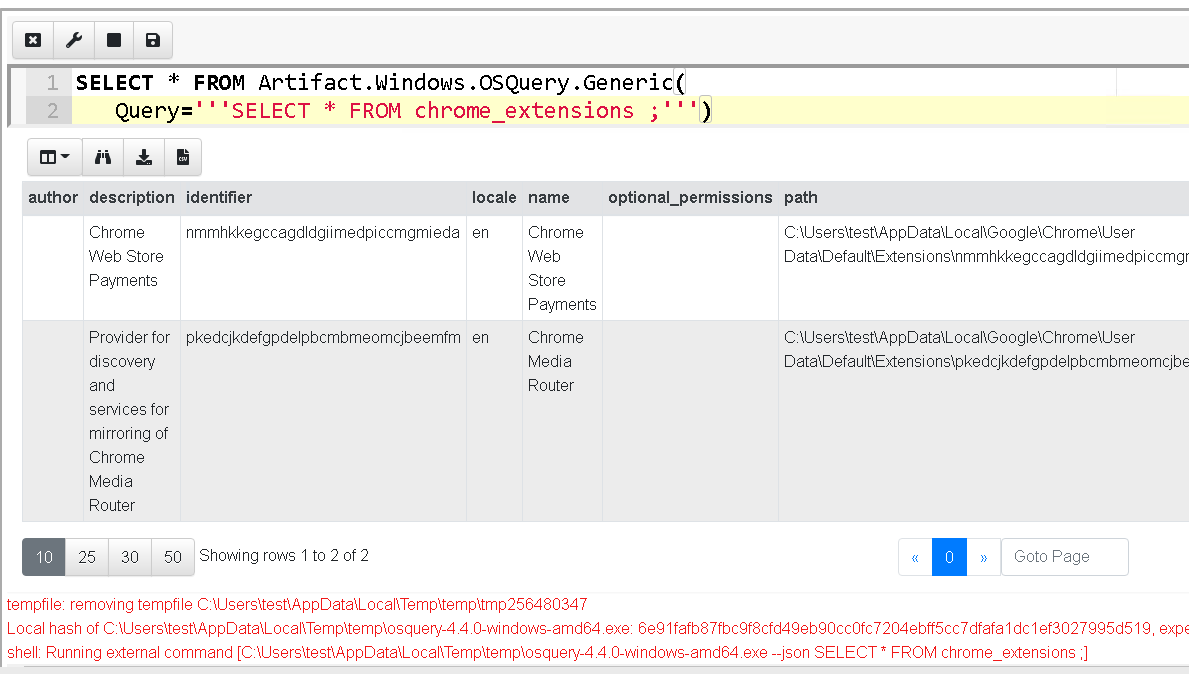Set page size to 30 rows
This screenshot has width=1189, height=674.
[130, 557]
